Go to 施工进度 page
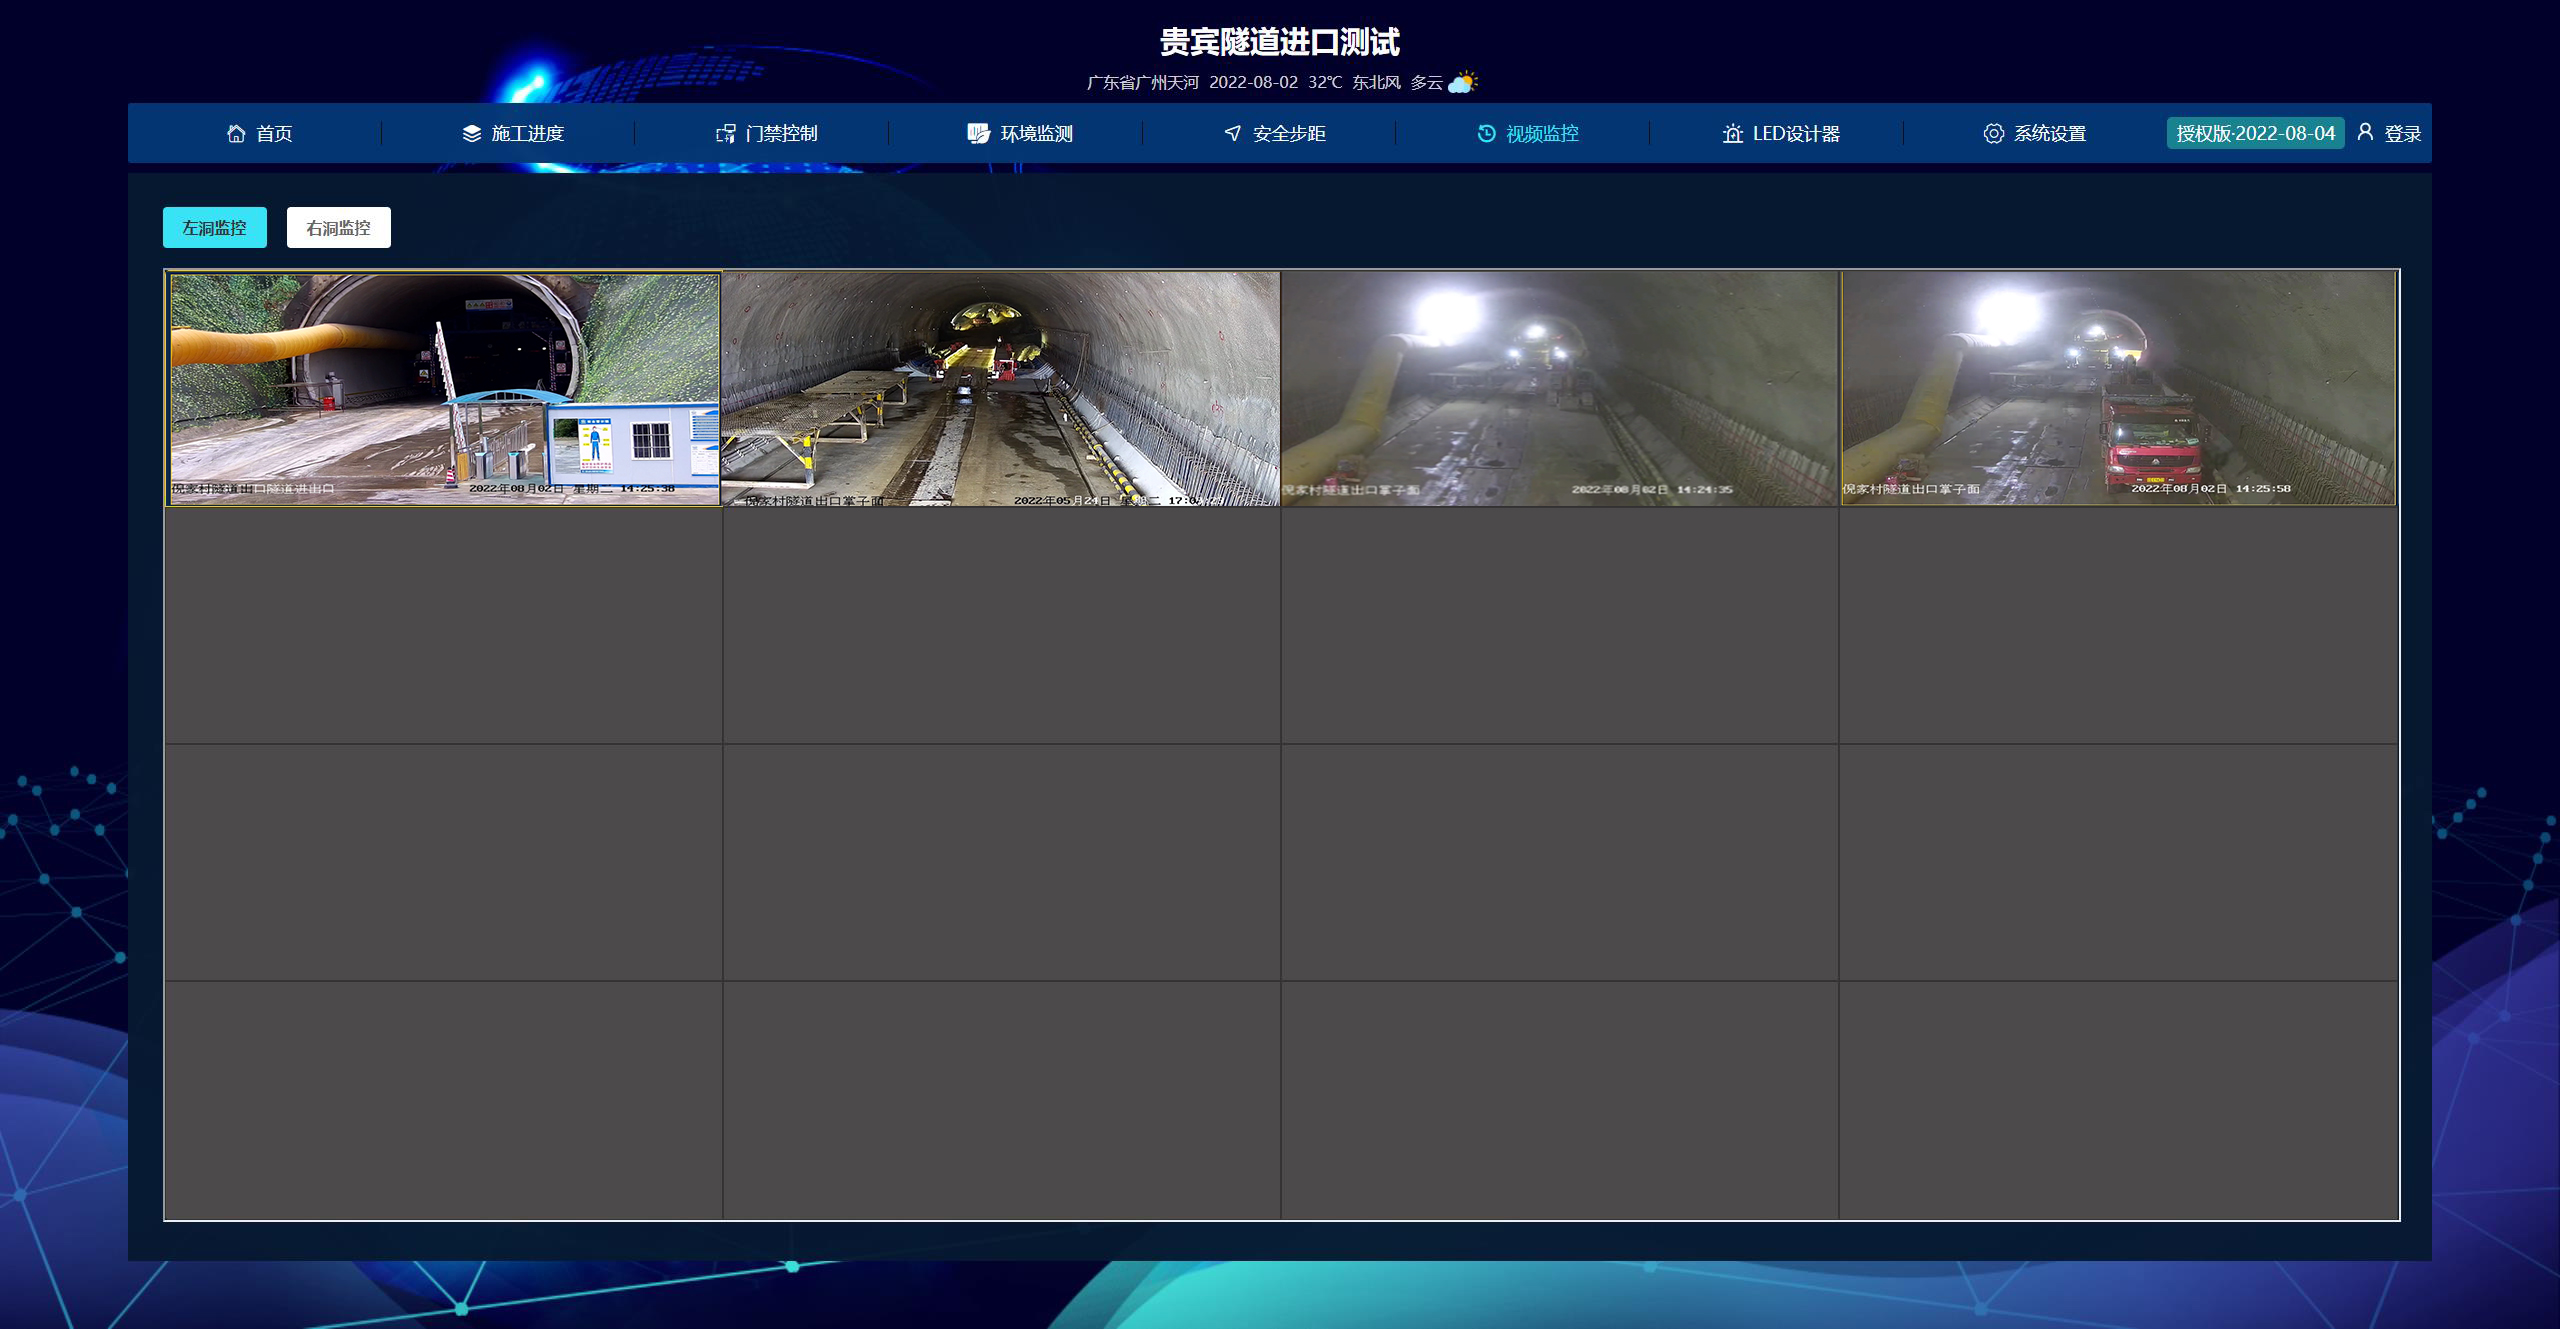The image size is (2560, 1329). click(x=513, y=133)
